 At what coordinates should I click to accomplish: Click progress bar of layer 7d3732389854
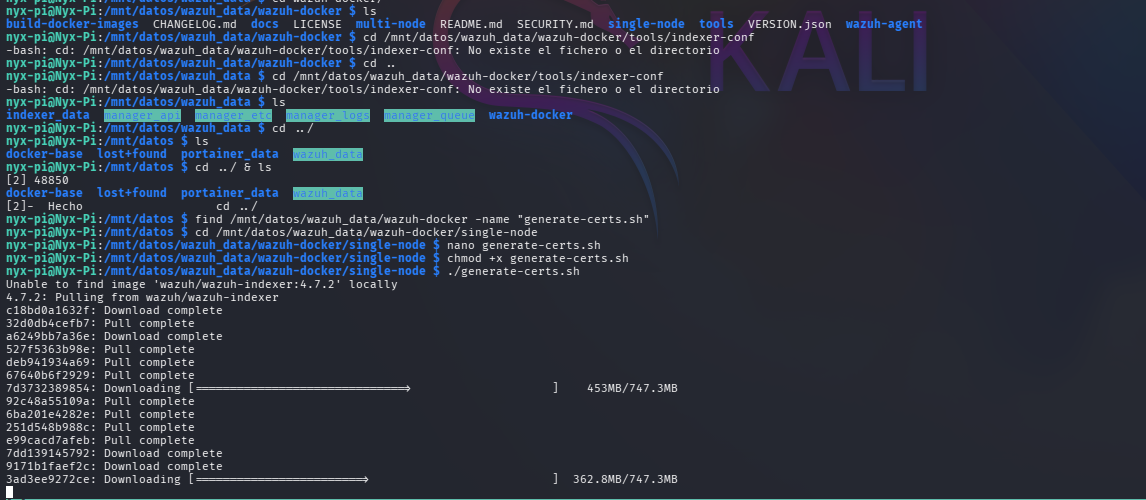pos(373,388)
